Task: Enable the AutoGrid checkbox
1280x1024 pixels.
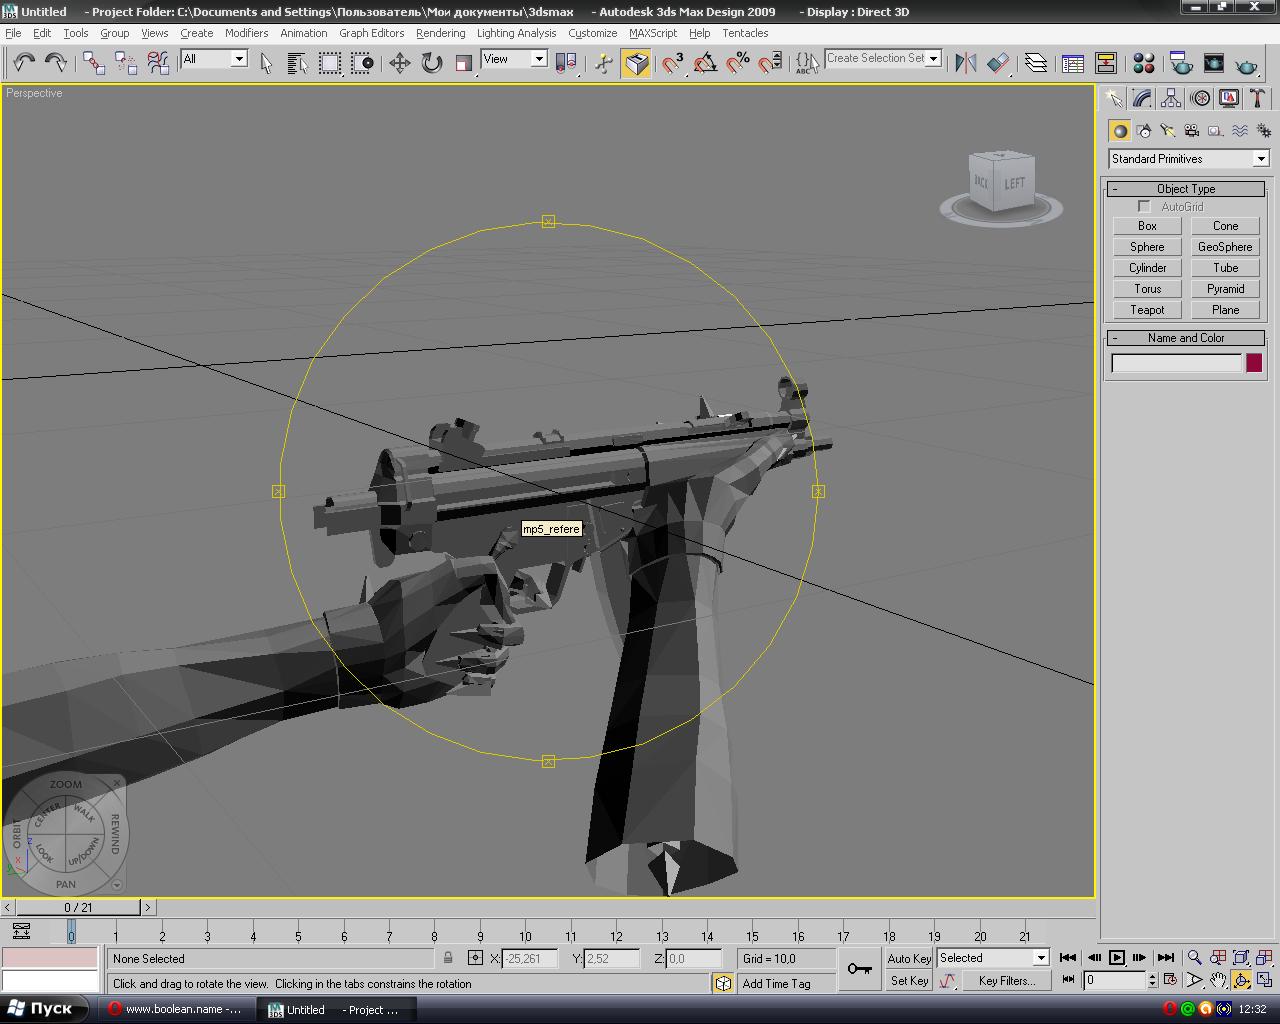Action: [x=1144, y=206]
